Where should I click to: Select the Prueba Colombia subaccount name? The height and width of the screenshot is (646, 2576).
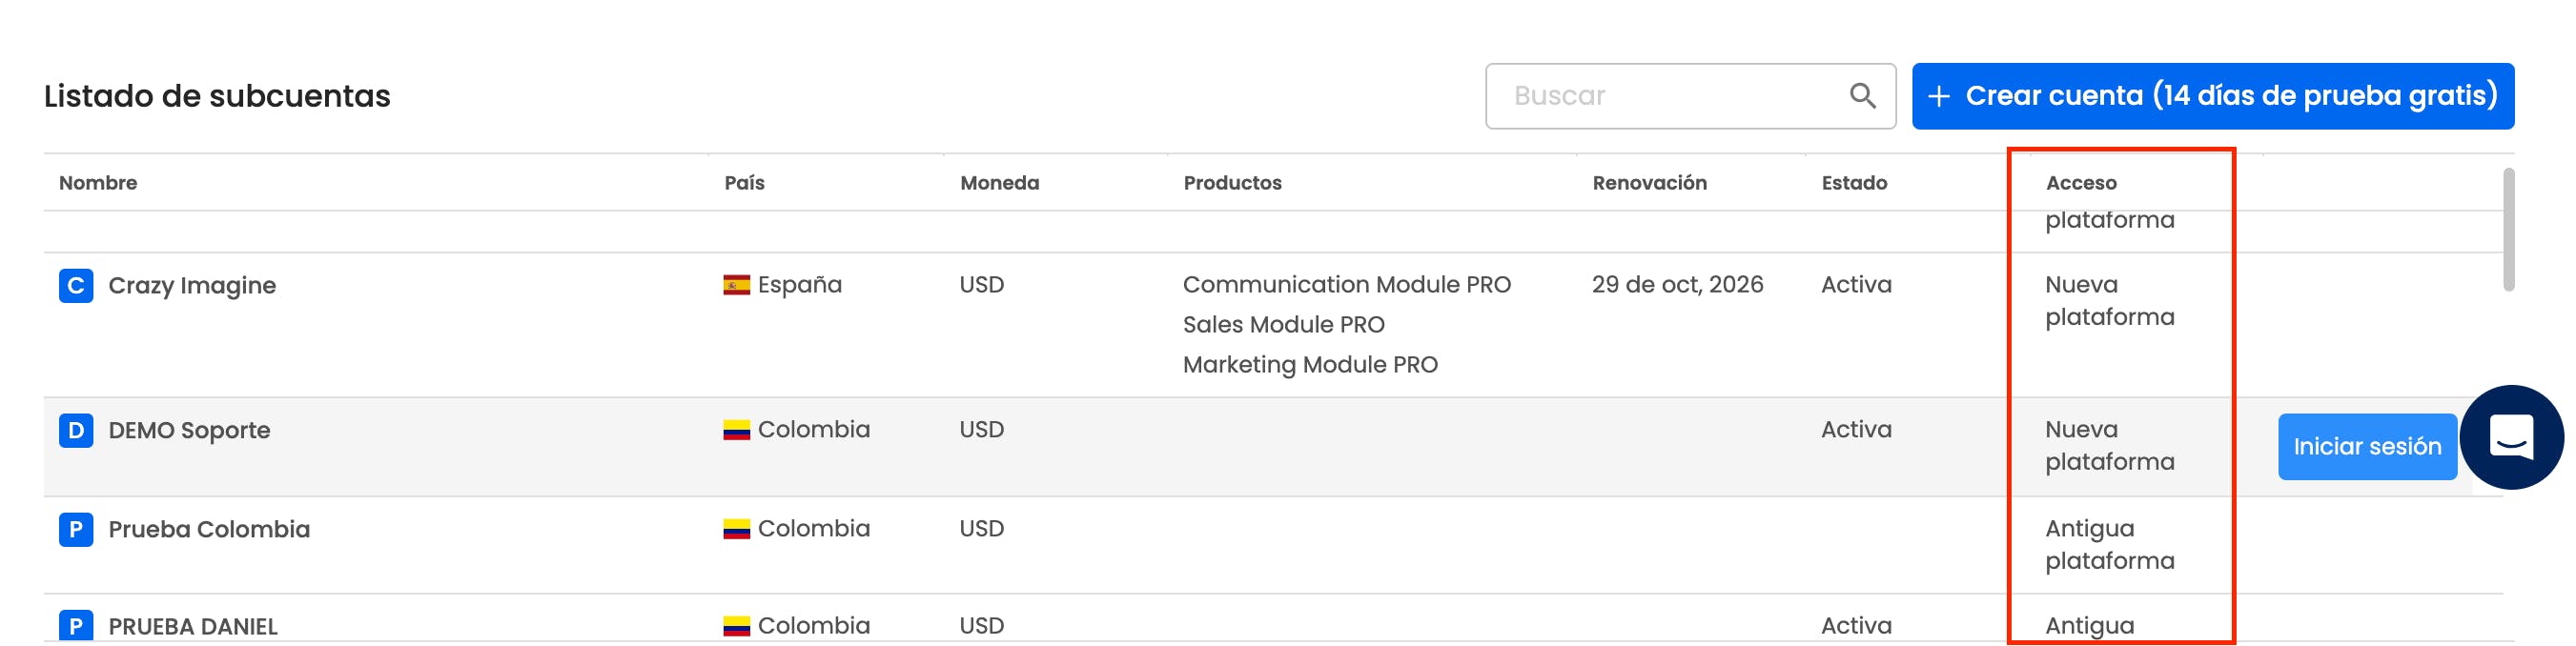[209, 529]
